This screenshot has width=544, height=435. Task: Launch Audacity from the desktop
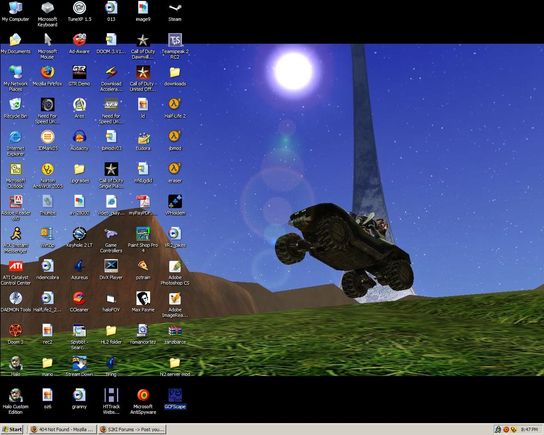[x=79, y=140]
